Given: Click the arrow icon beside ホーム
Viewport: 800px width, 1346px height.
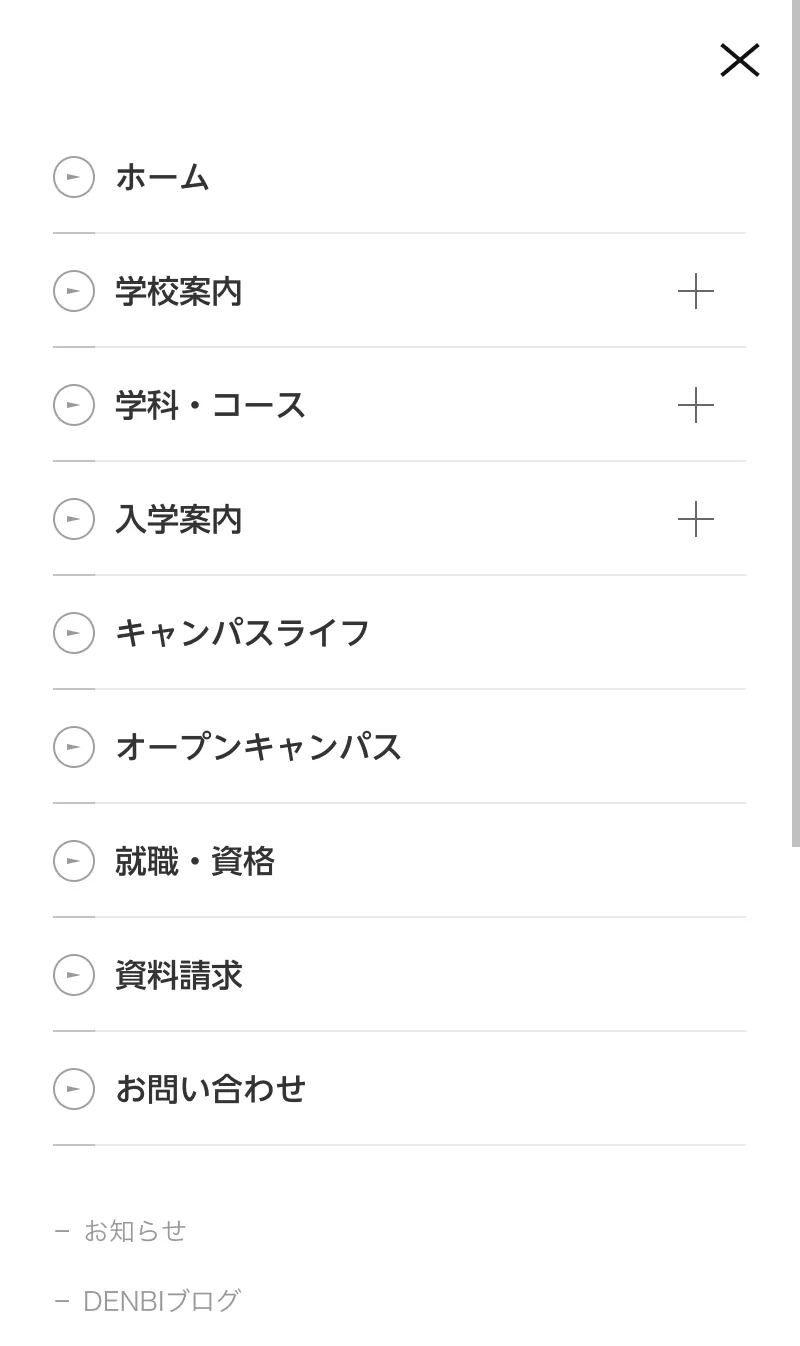Looking at the screenshot, I should point(74,177).
